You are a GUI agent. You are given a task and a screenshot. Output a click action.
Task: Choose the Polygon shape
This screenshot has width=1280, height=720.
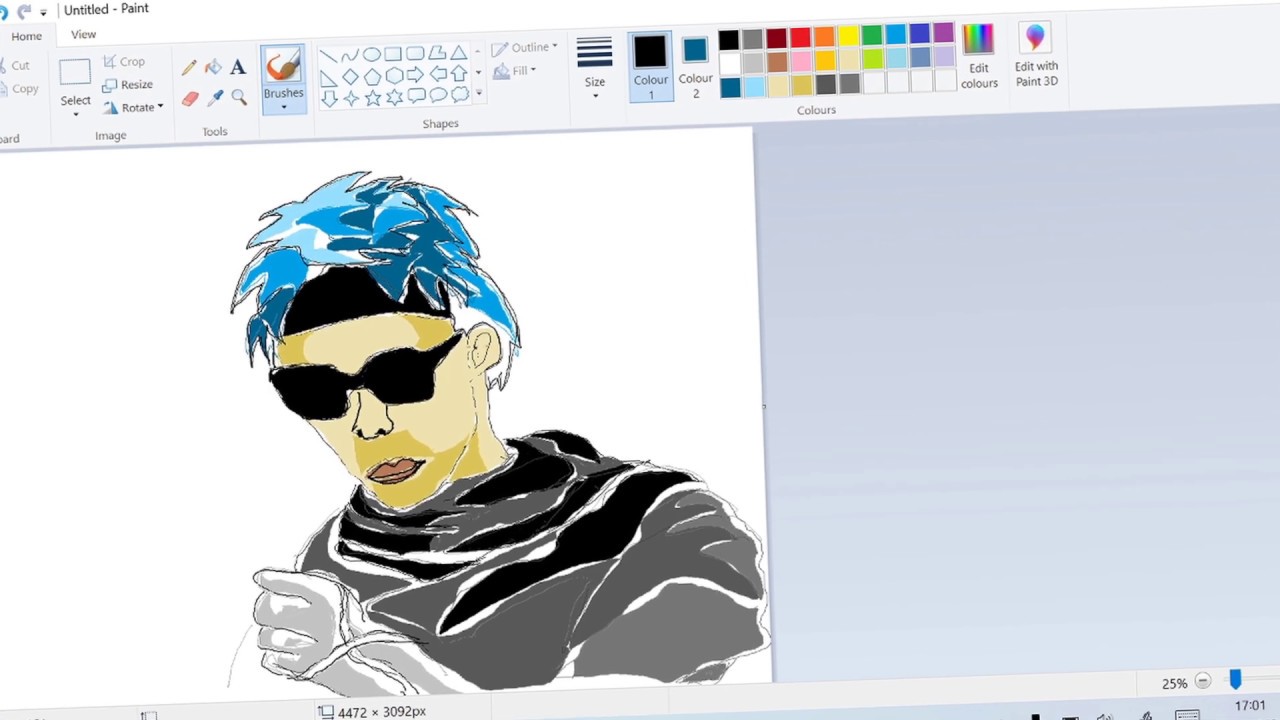click(x=437, y=52)
